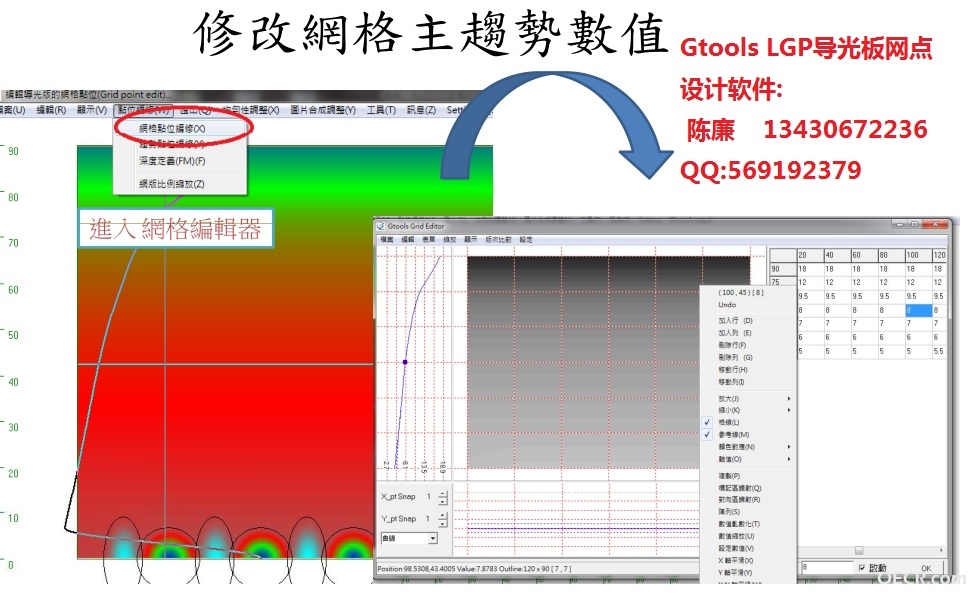Click Gtools Grid Editor title bar app icon
Viewport: 978px width, 593px height.
tap(380, 226)
